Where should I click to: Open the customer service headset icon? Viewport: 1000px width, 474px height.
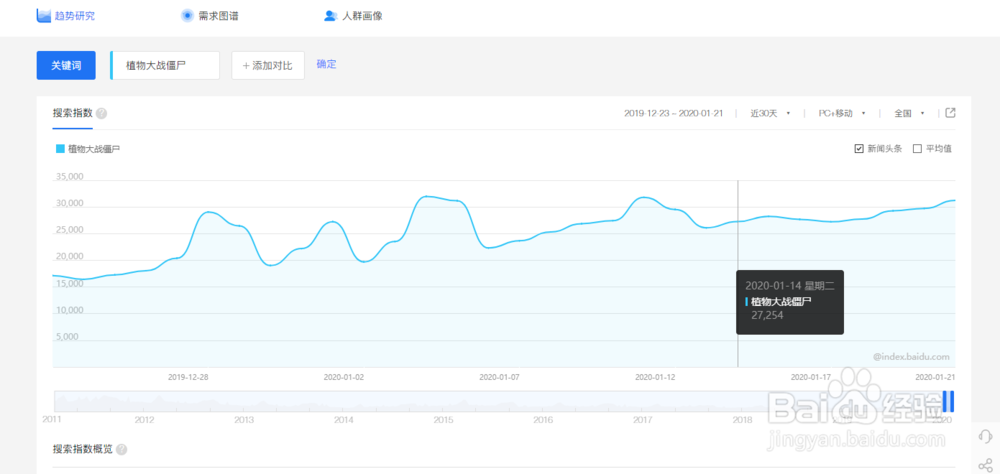984,437
